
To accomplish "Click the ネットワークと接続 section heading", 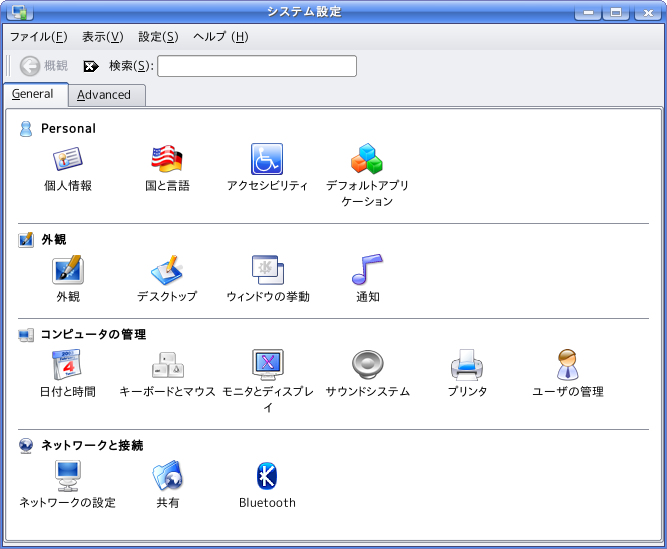I will click(x=92, y=445).
